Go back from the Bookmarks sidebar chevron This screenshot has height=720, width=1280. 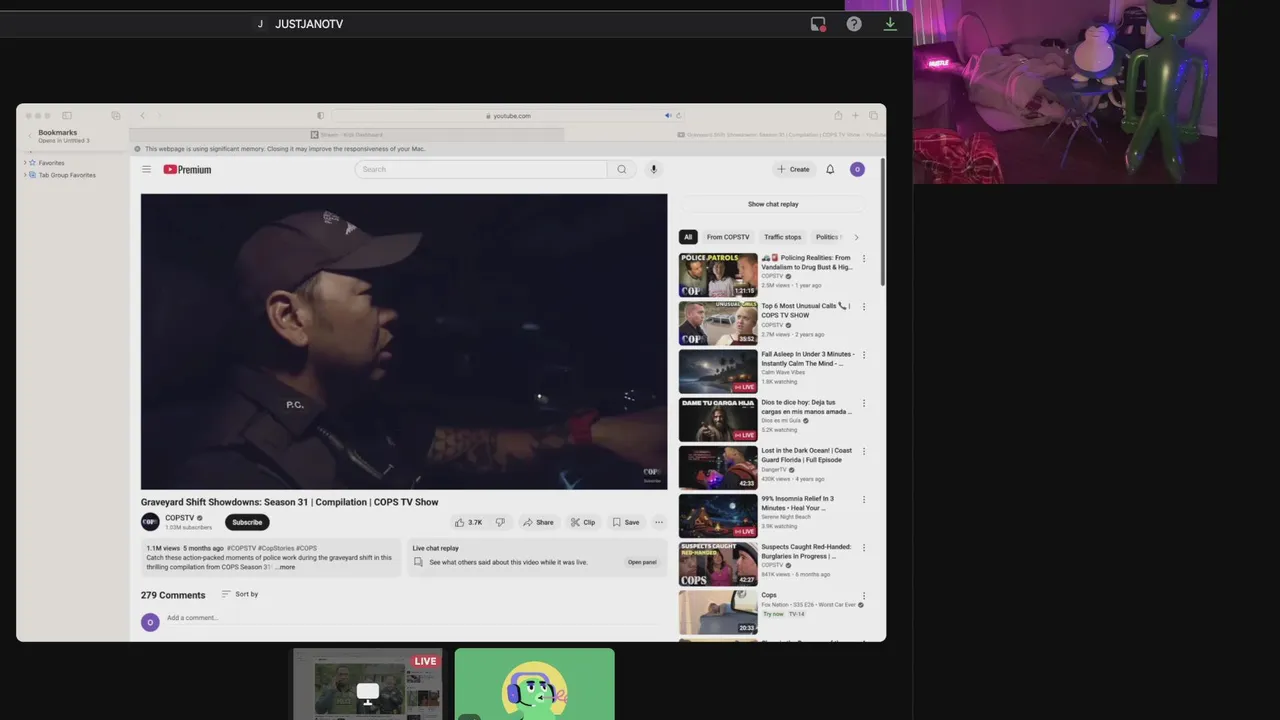(x=30, y=136)
